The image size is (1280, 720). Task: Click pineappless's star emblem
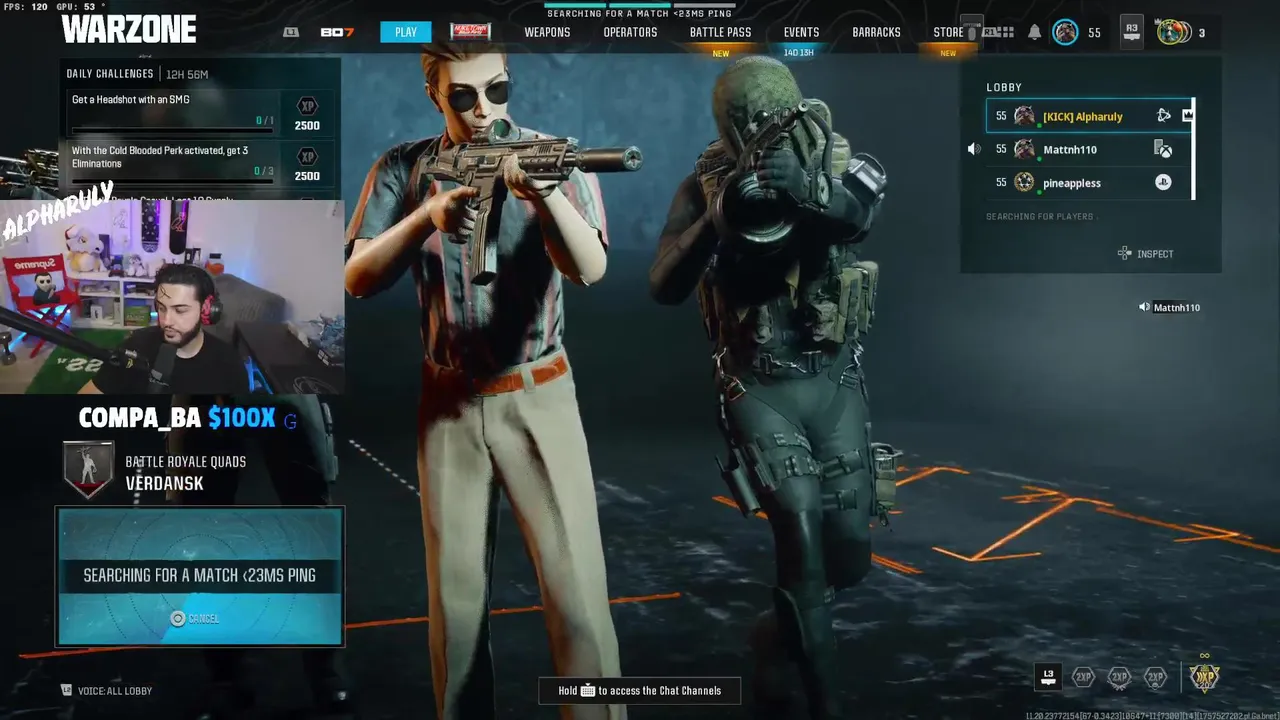coord(1024,182)
